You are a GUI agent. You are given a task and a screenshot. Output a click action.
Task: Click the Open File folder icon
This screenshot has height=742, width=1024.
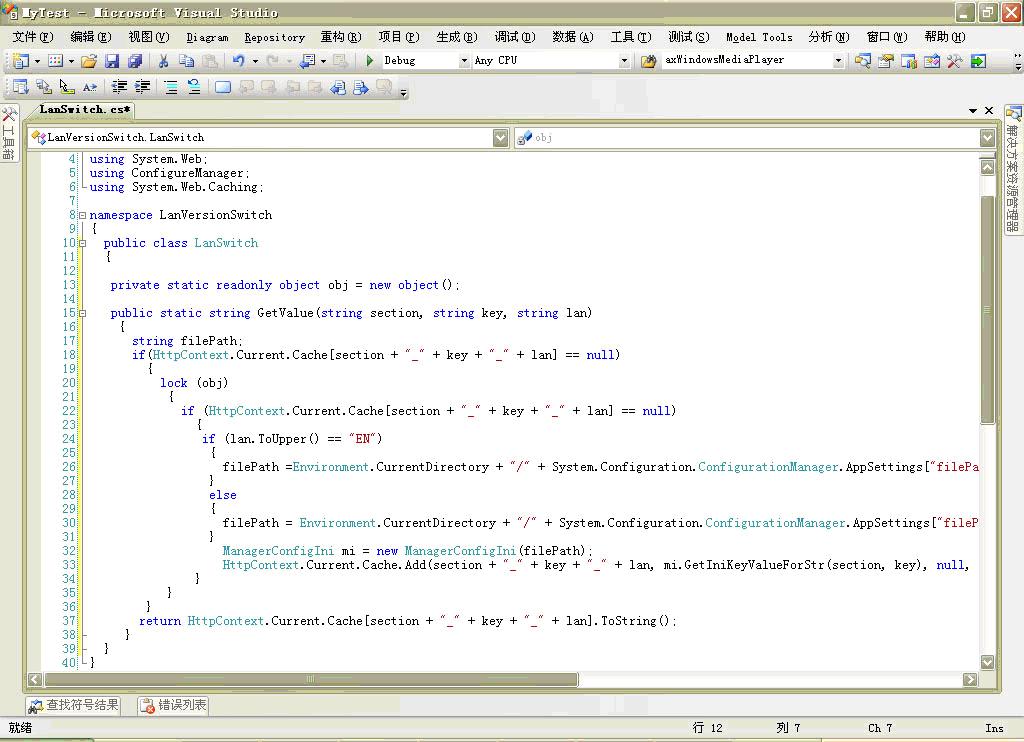[89, 61]
